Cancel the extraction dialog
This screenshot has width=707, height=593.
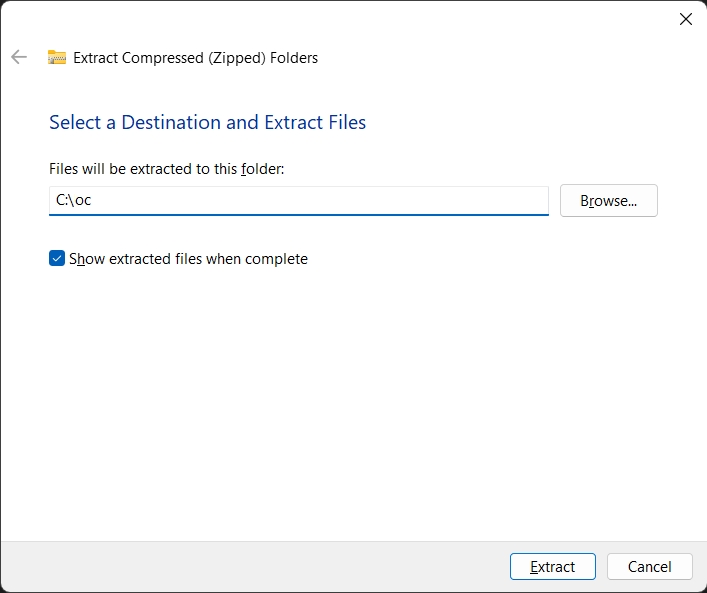click(649, 566)
